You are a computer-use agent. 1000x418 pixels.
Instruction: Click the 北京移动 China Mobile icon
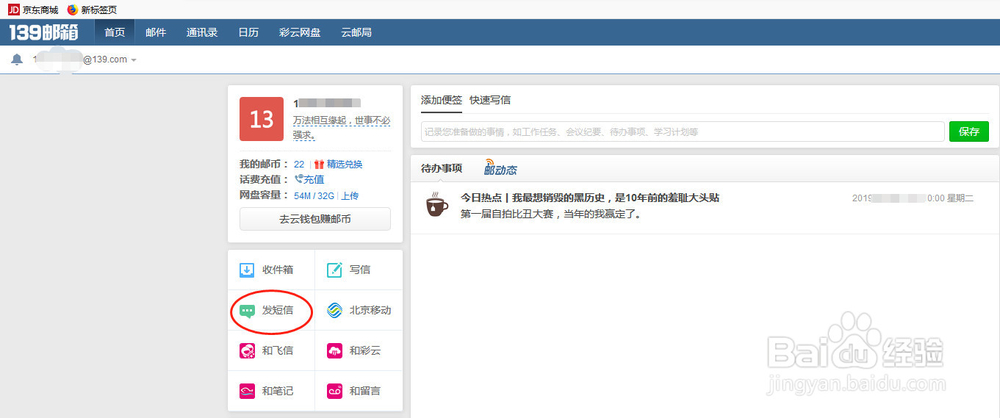click(334, 311)
